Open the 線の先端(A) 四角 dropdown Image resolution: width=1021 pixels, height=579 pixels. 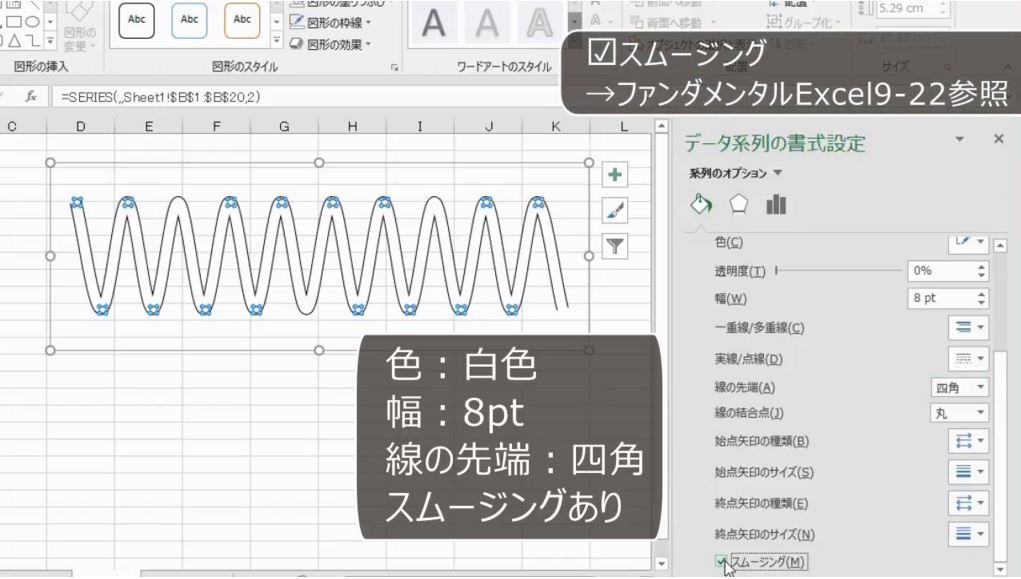click(959, 388)
